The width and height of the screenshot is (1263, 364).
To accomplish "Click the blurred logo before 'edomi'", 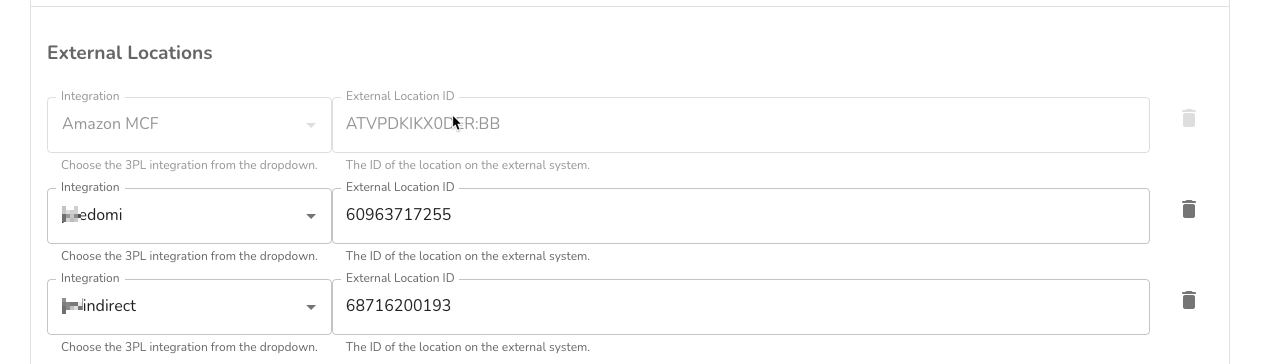I will click(70, 214).
